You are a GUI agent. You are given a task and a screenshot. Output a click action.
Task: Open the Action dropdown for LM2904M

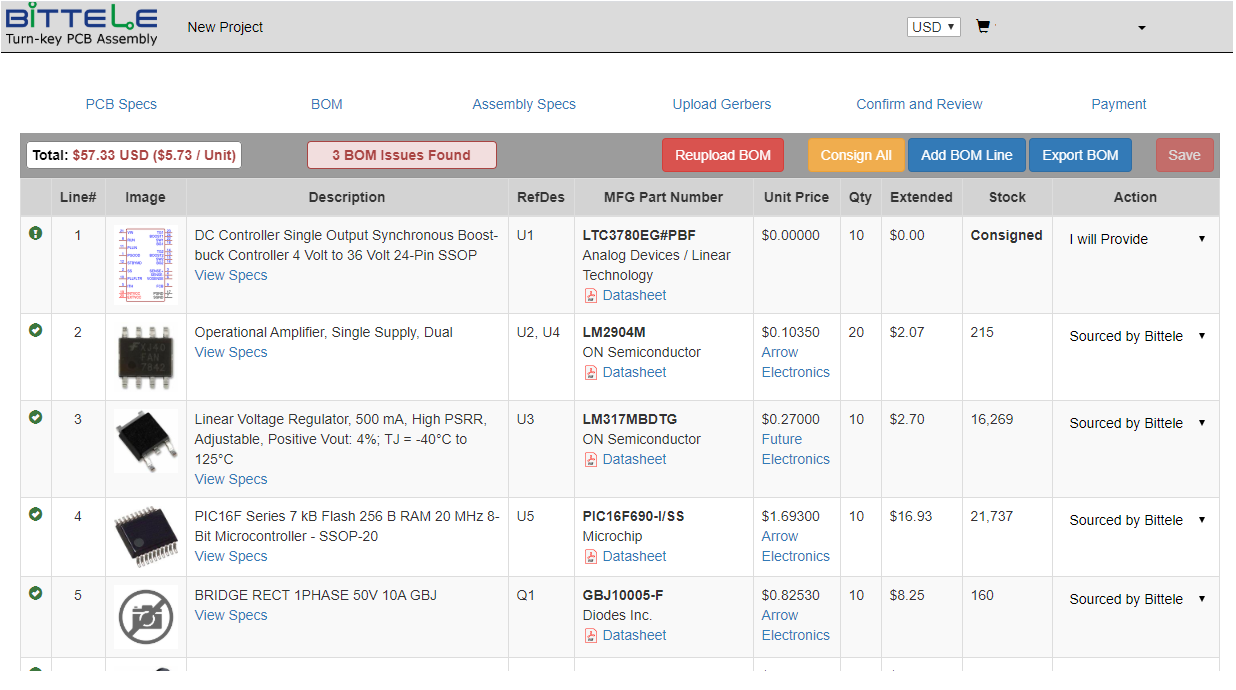(x=1136, y=336)
